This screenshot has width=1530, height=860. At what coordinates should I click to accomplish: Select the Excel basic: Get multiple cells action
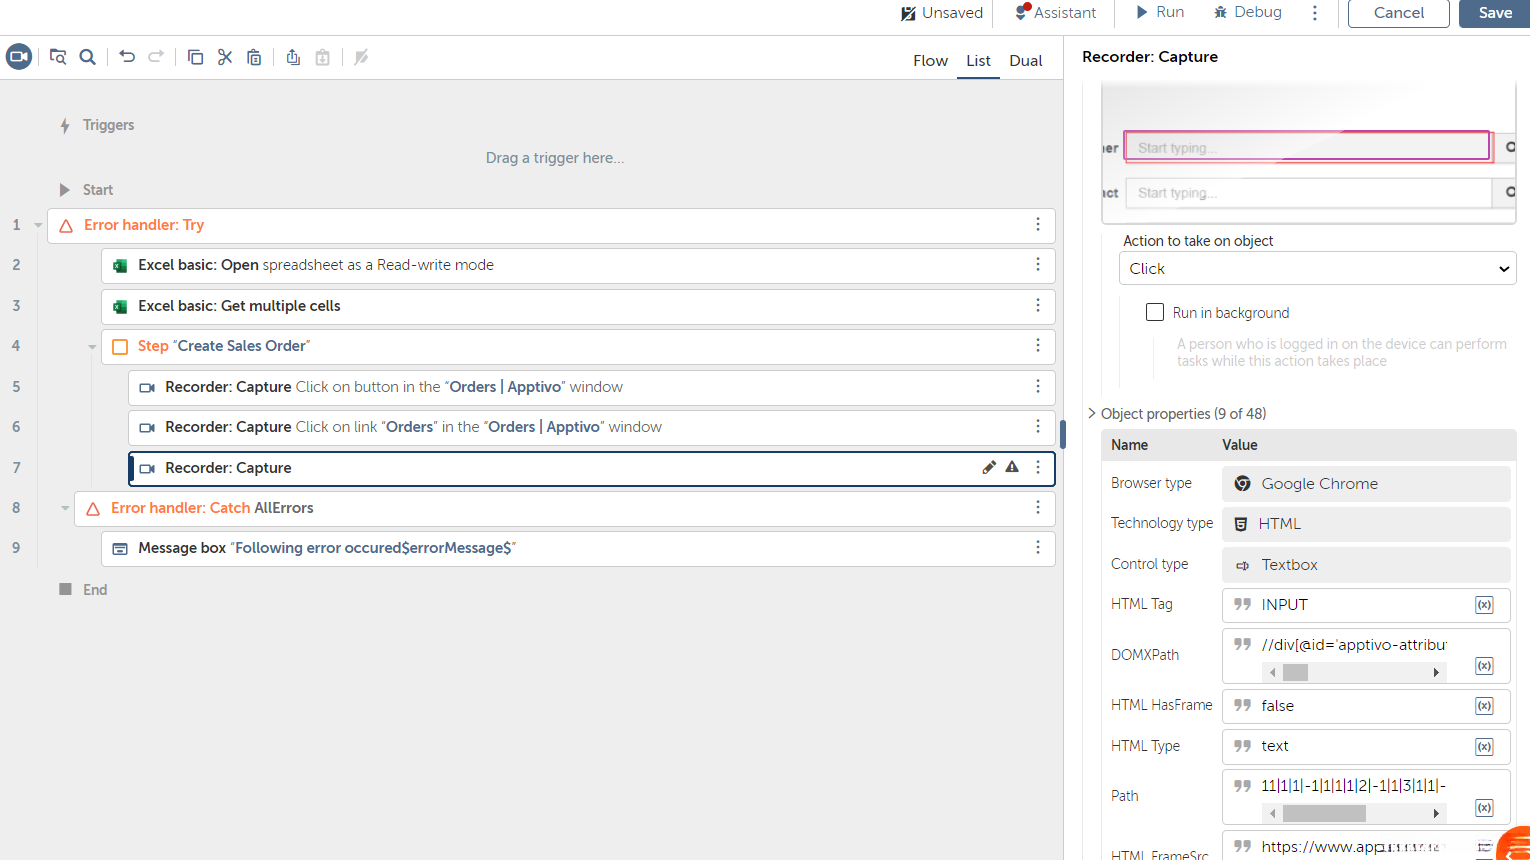click(578, 306)
